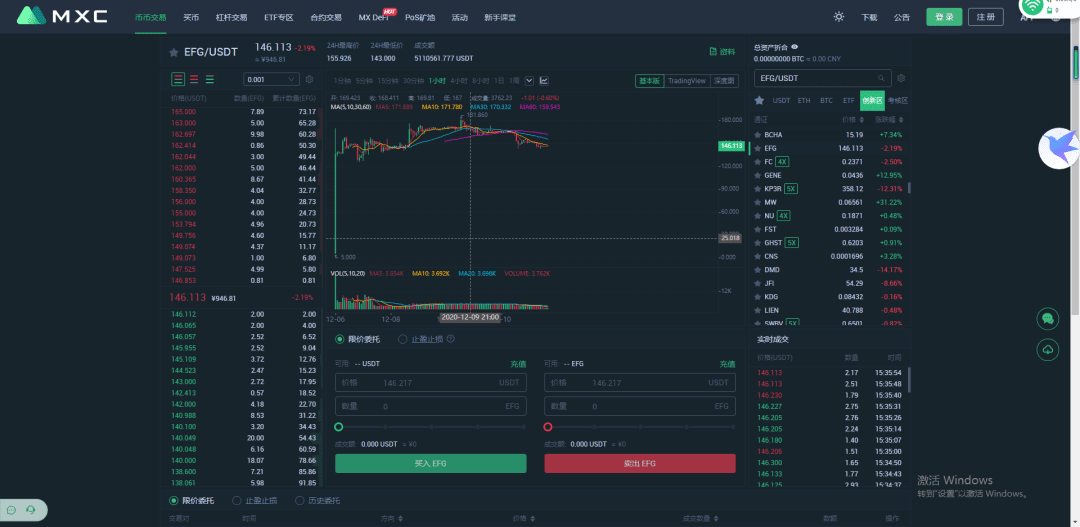Open the green chat support floating icon

coord(1048,318)
